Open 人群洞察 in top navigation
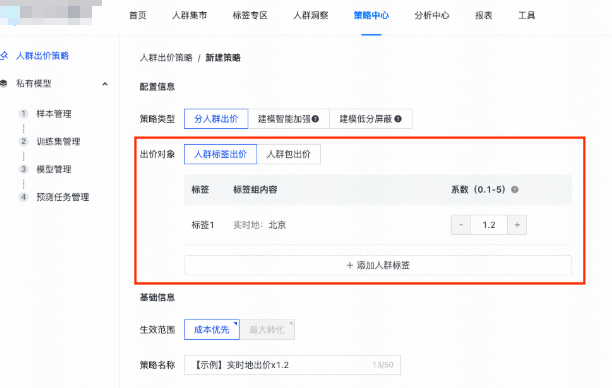 point(311,15)
